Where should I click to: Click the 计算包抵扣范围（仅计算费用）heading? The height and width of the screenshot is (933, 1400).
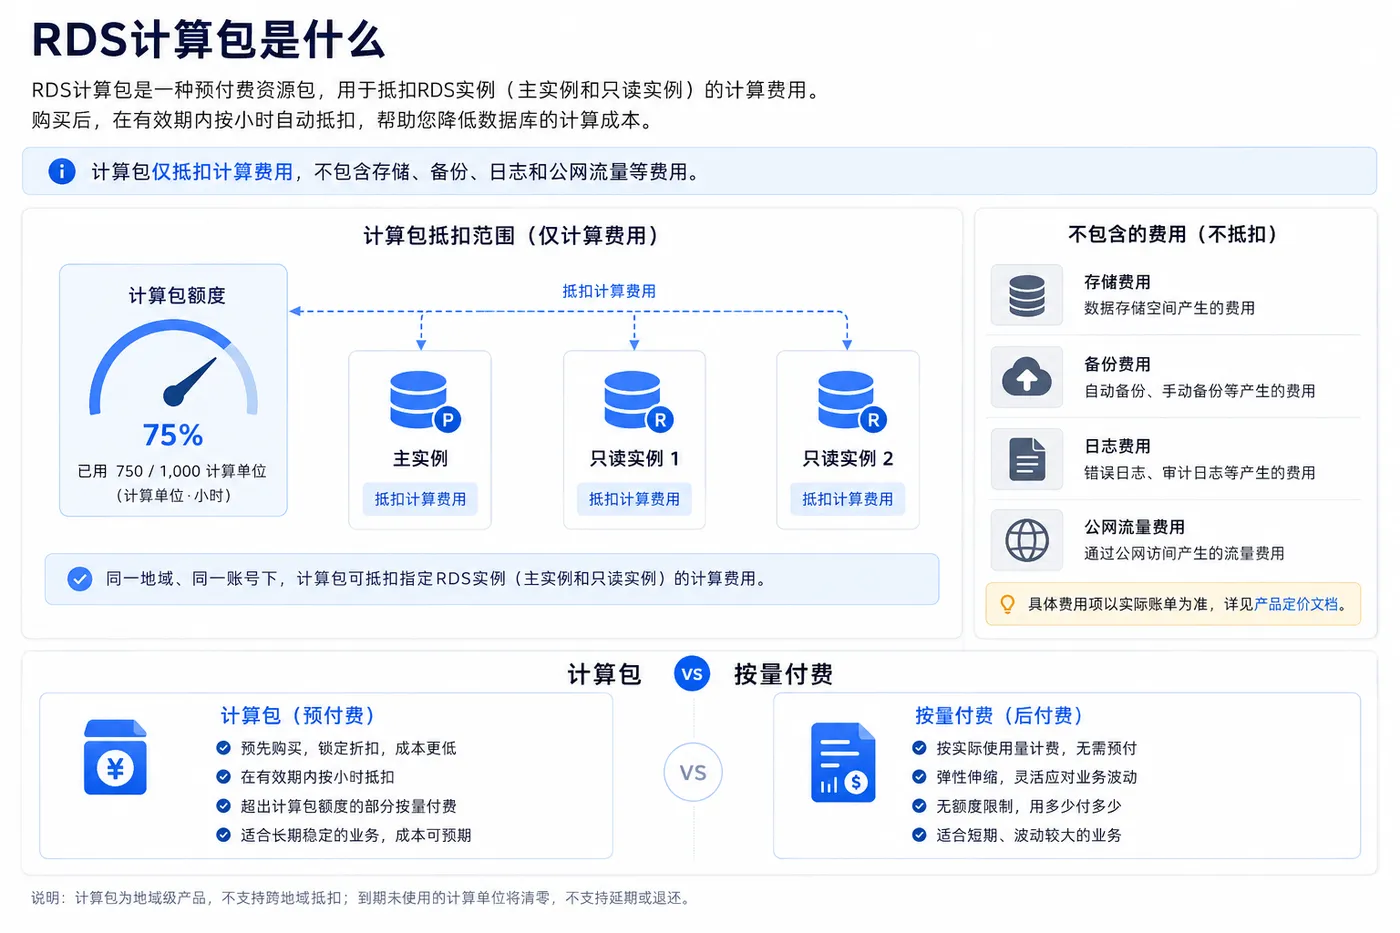511,236
